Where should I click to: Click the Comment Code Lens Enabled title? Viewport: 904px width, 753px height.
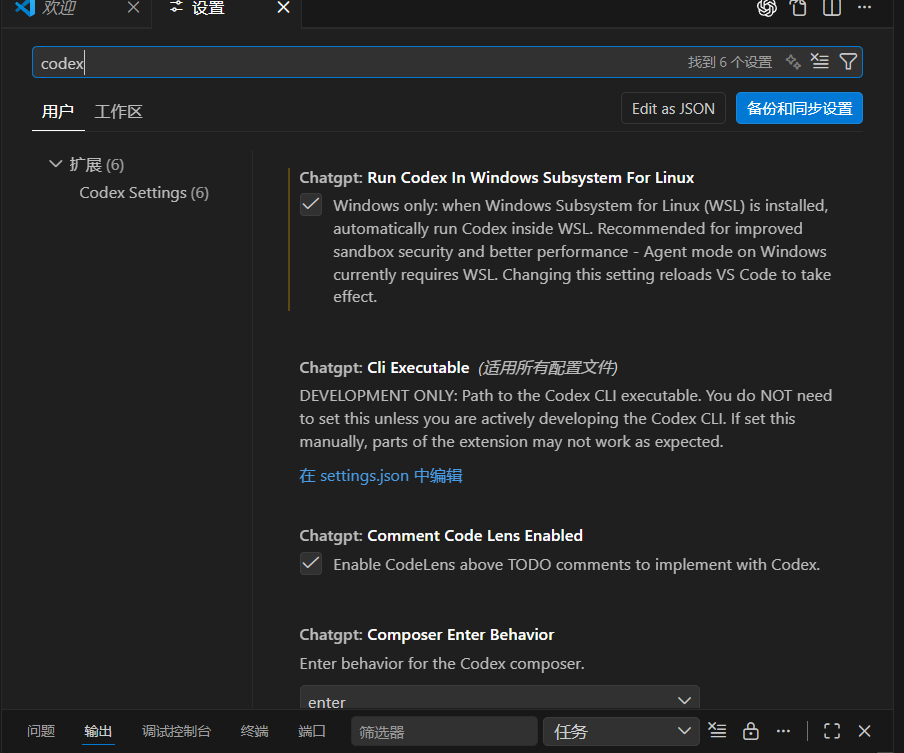441,536
